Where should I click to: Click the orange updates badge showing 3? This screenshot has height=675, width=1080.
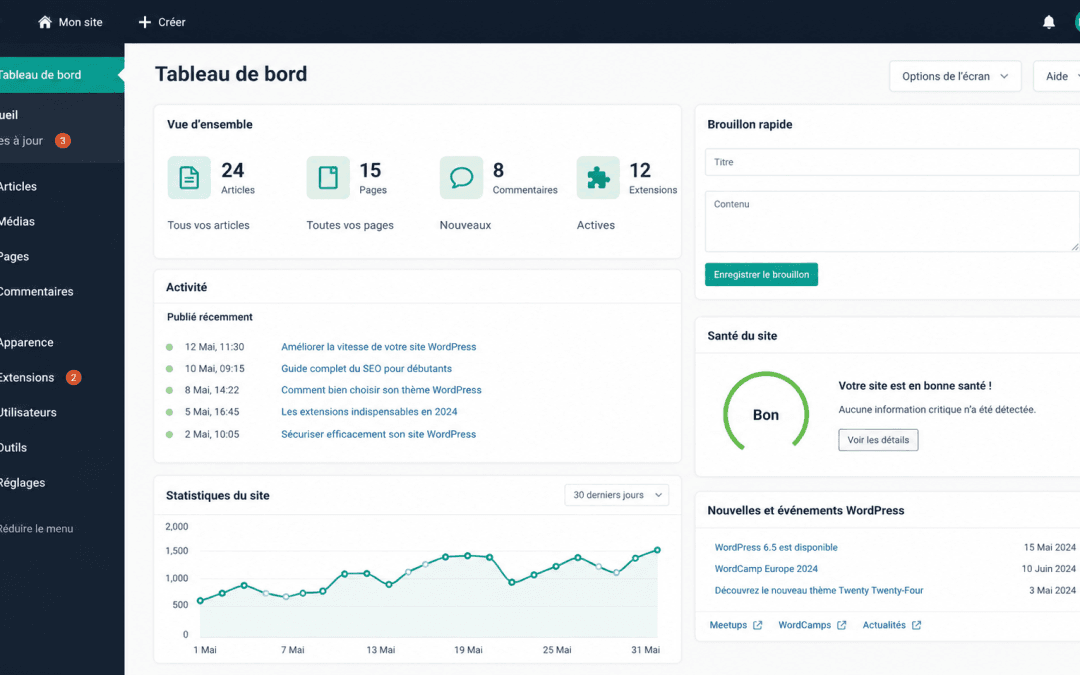(63, 141)
